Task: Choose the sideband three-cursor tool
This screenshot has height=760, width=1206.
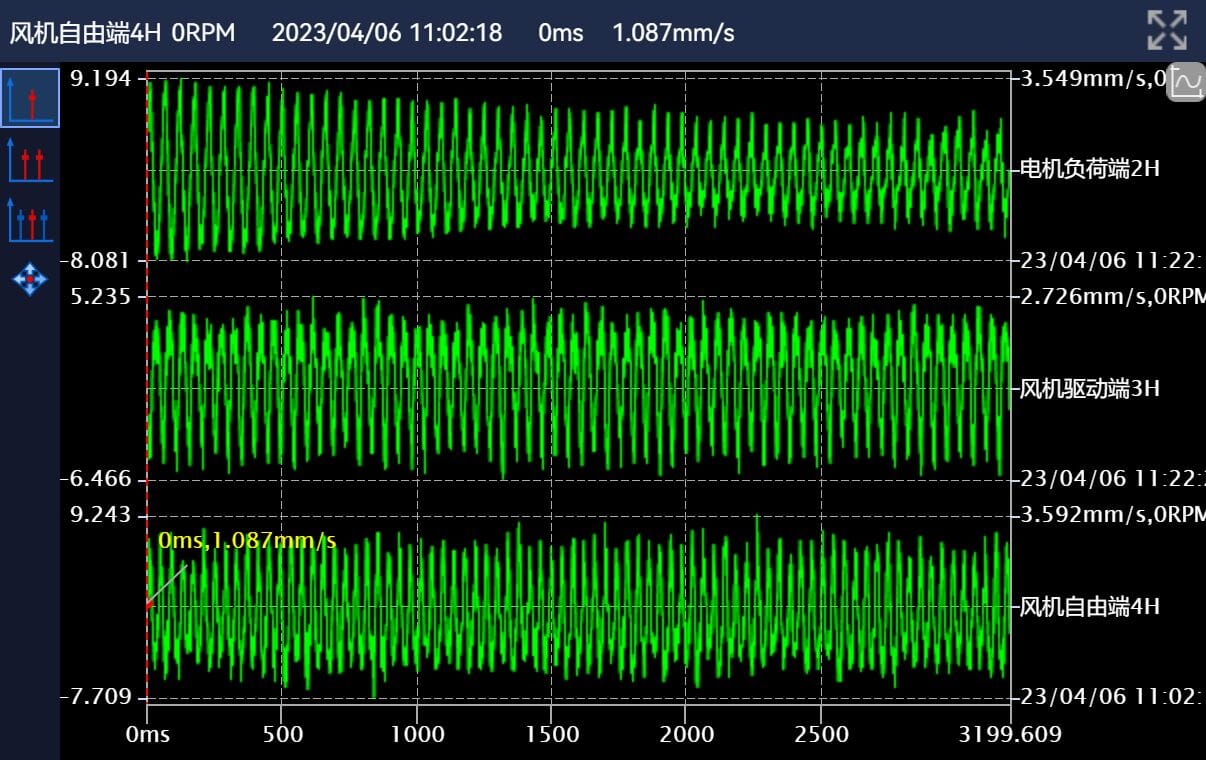Action: (29, 221)
